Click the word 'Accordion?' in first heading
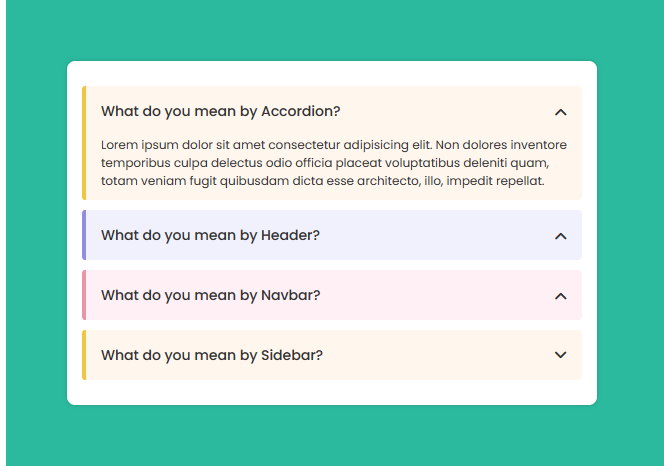Screen dimensions: 664x466 pyautogui.click(x=301, y=111)
